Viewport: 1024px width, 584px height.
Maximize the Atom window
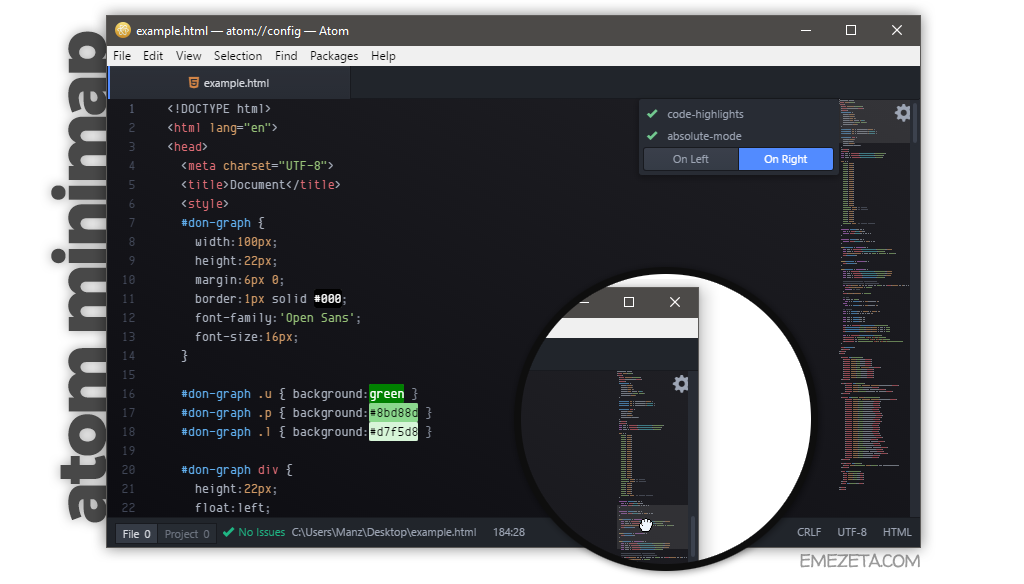click(851, 30)
